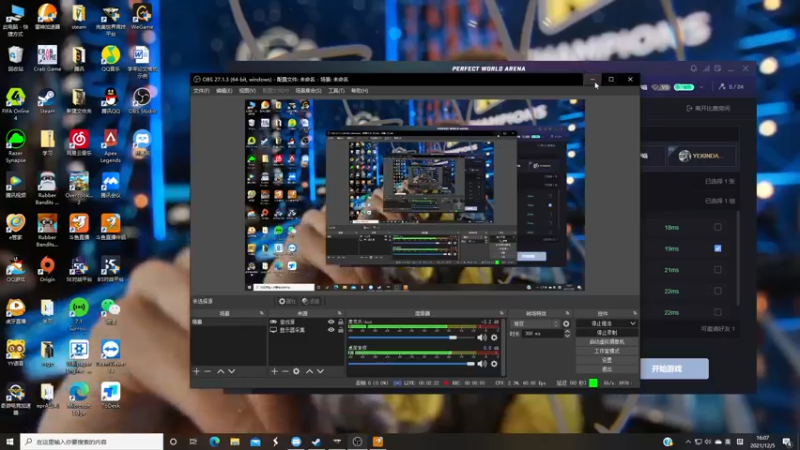
Task: Decrease transition duration with down stepper
Action: (x=567, y=336)
